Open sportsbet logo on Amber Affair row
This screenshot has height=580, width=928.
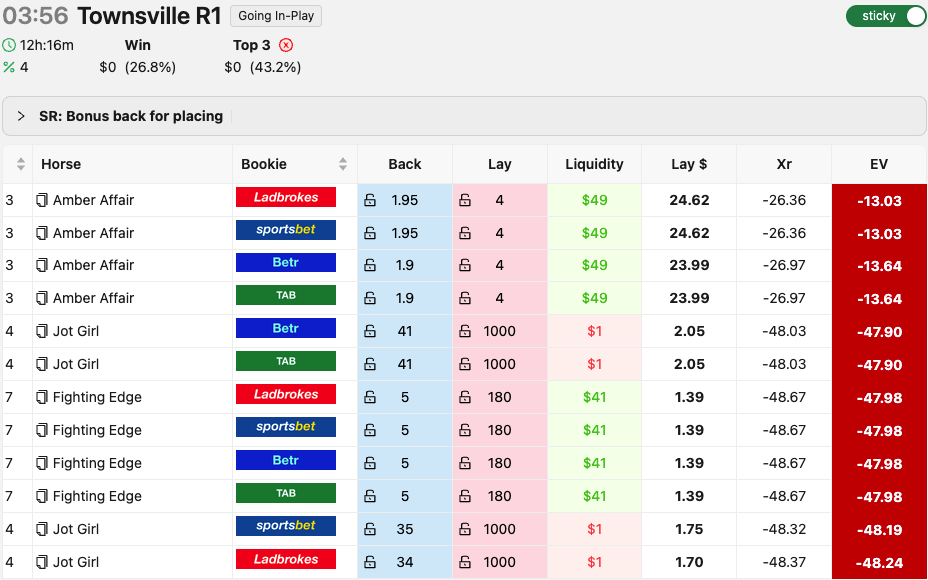(285, 230)
